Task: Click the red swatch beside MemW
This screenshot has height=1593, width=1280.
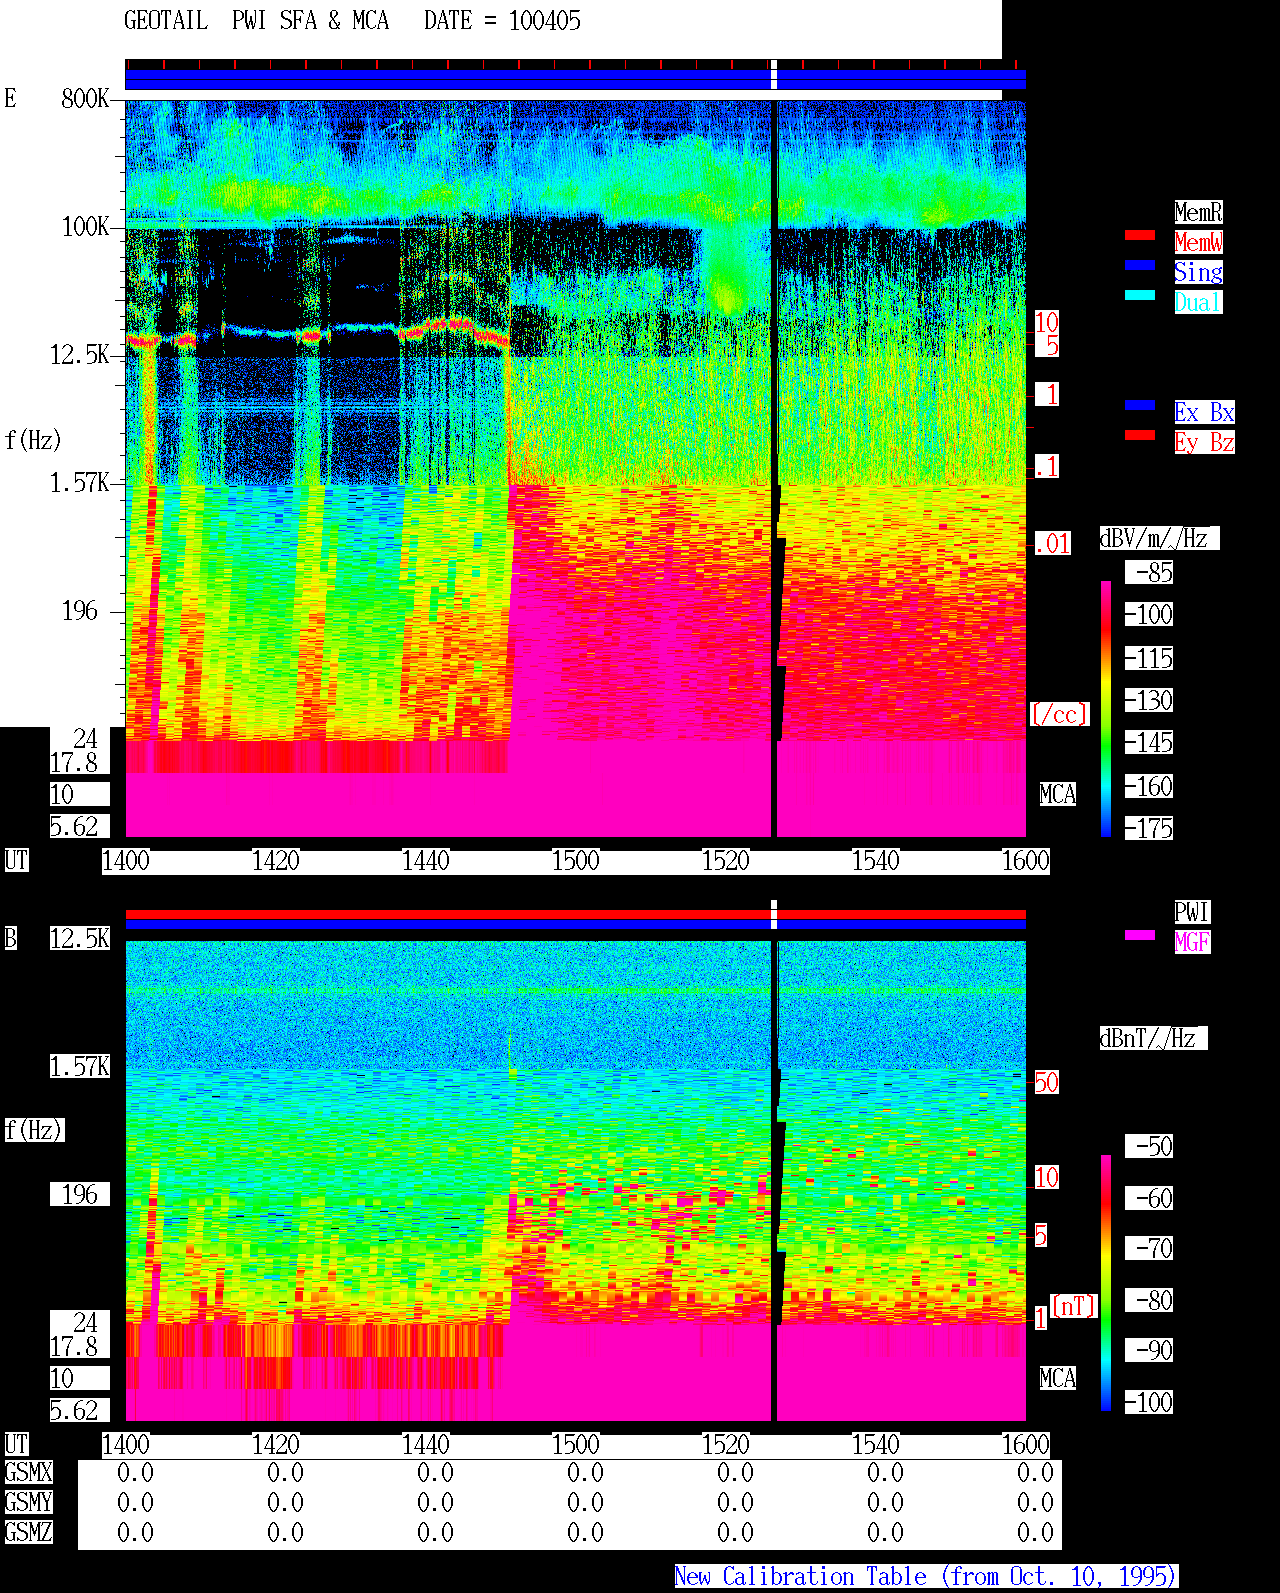Action: [1140, 235]
